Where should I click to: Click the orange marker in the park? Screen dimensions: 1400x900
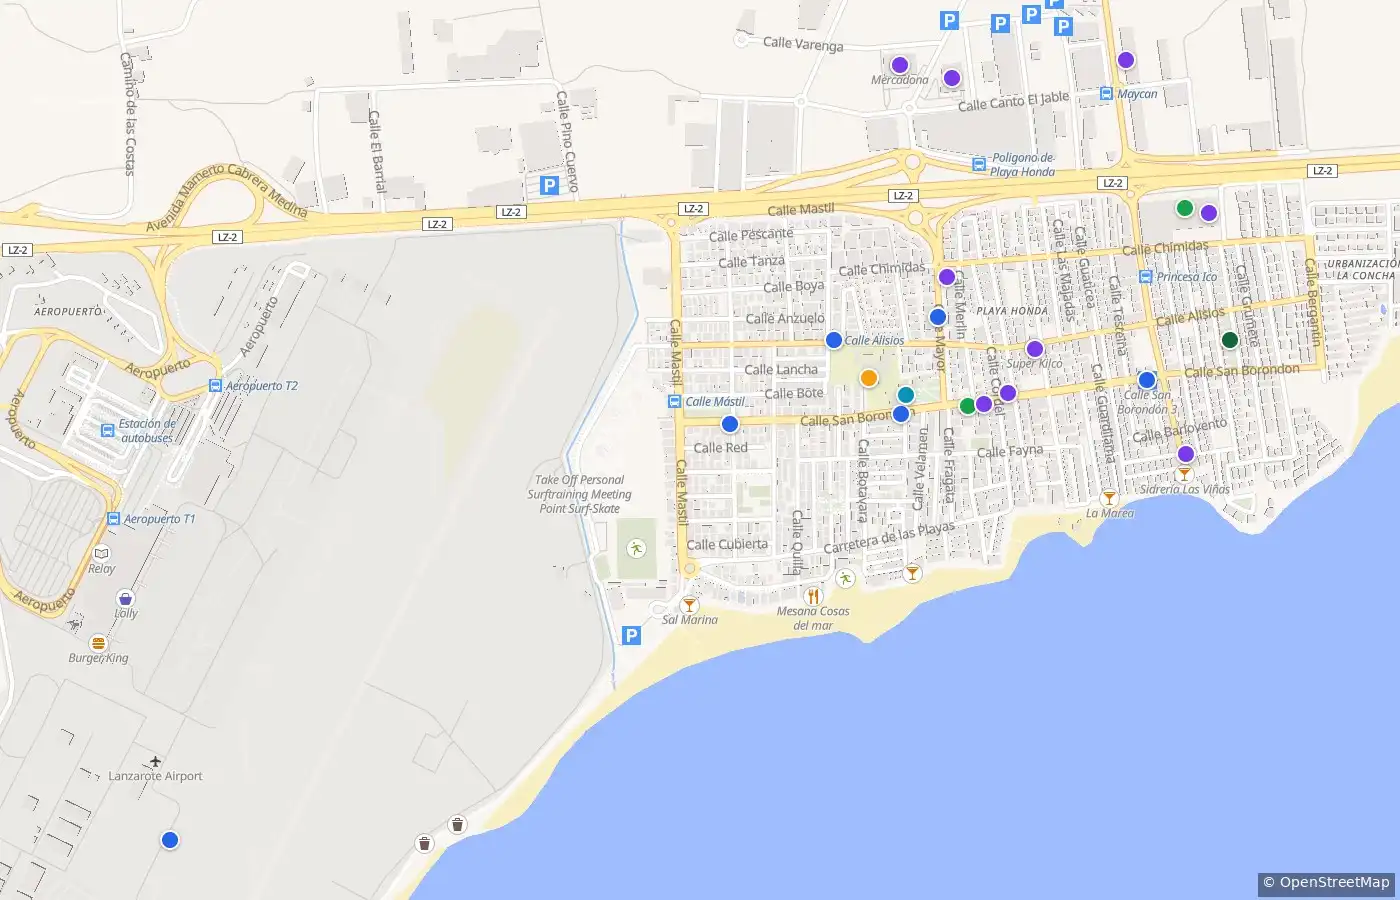pyautogui.click(x=869, y=378)
